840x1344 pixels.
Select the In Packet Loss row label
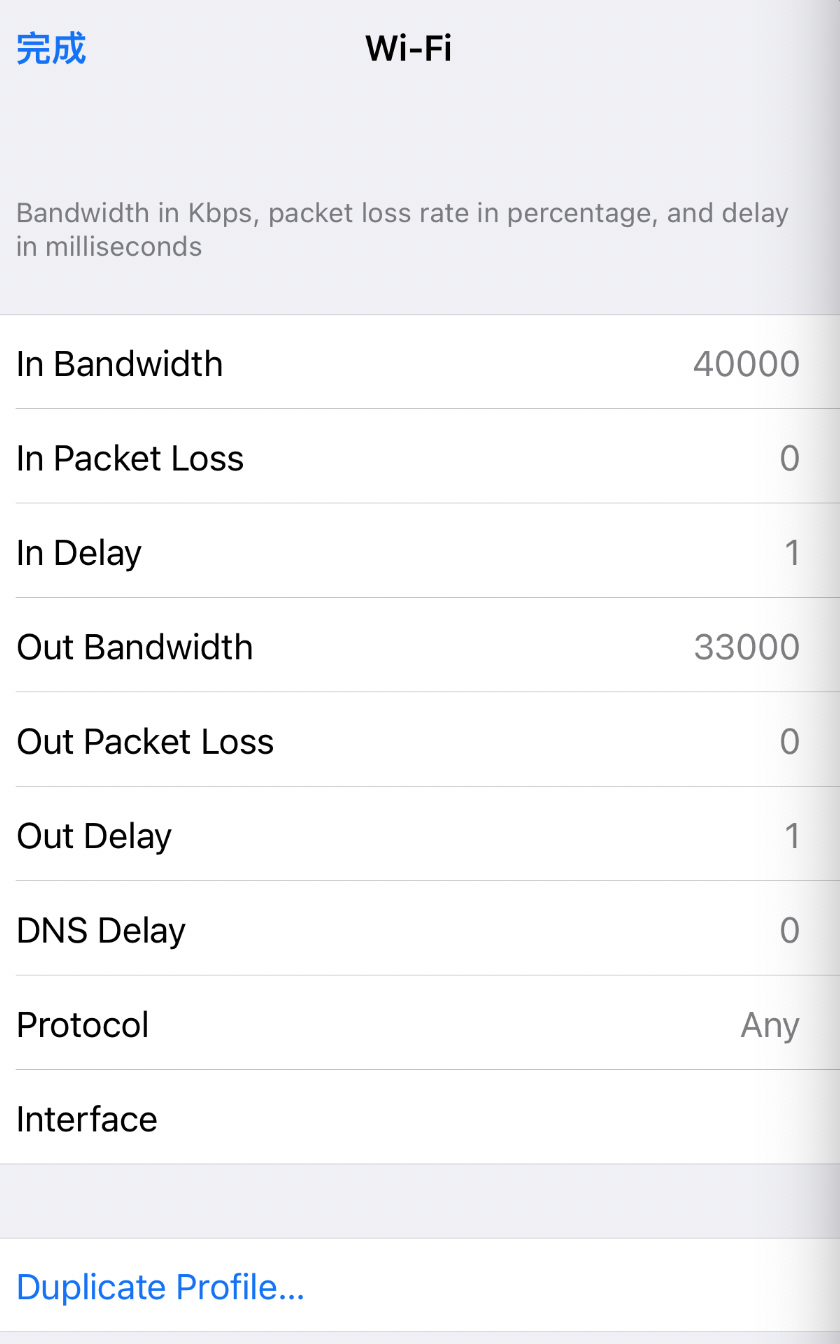tap(130, 458)
